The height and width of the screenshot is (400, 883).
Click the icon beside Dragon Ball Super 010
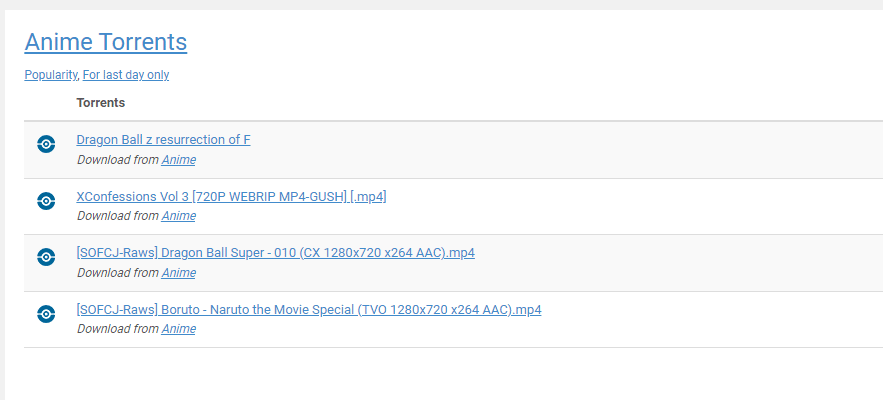(x=46, y=257)
